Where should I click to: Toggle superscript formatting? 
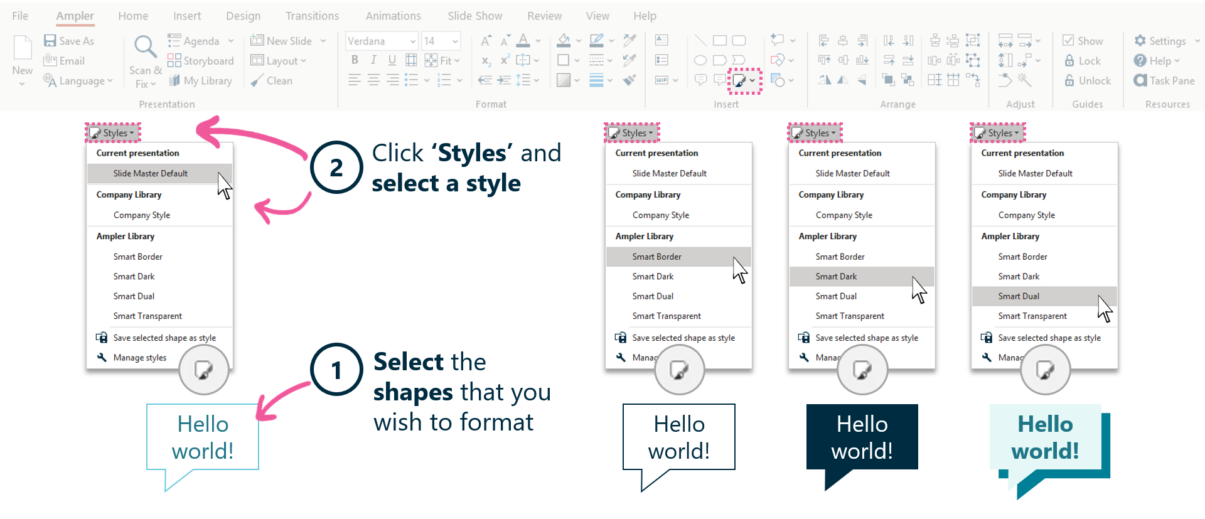(x=506, y=61)
